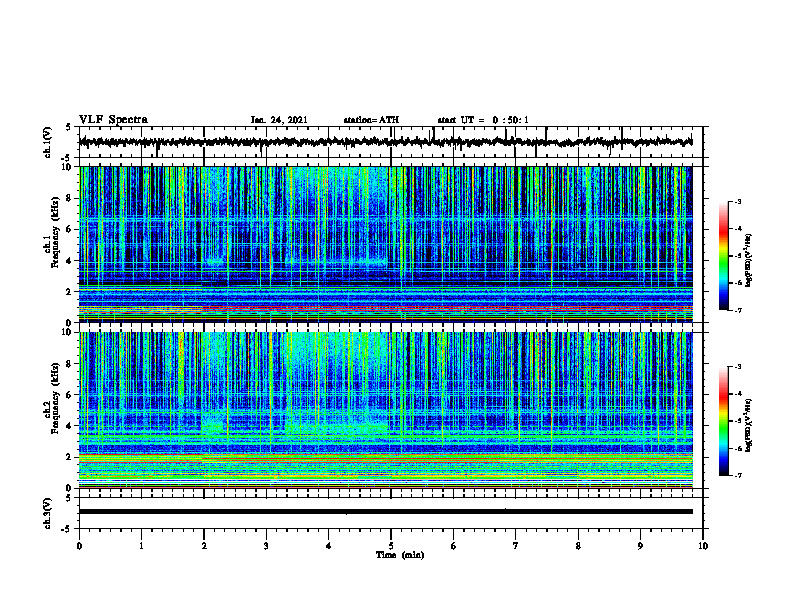Click the "ch.3(V)" axis label

tap(48, 513)
